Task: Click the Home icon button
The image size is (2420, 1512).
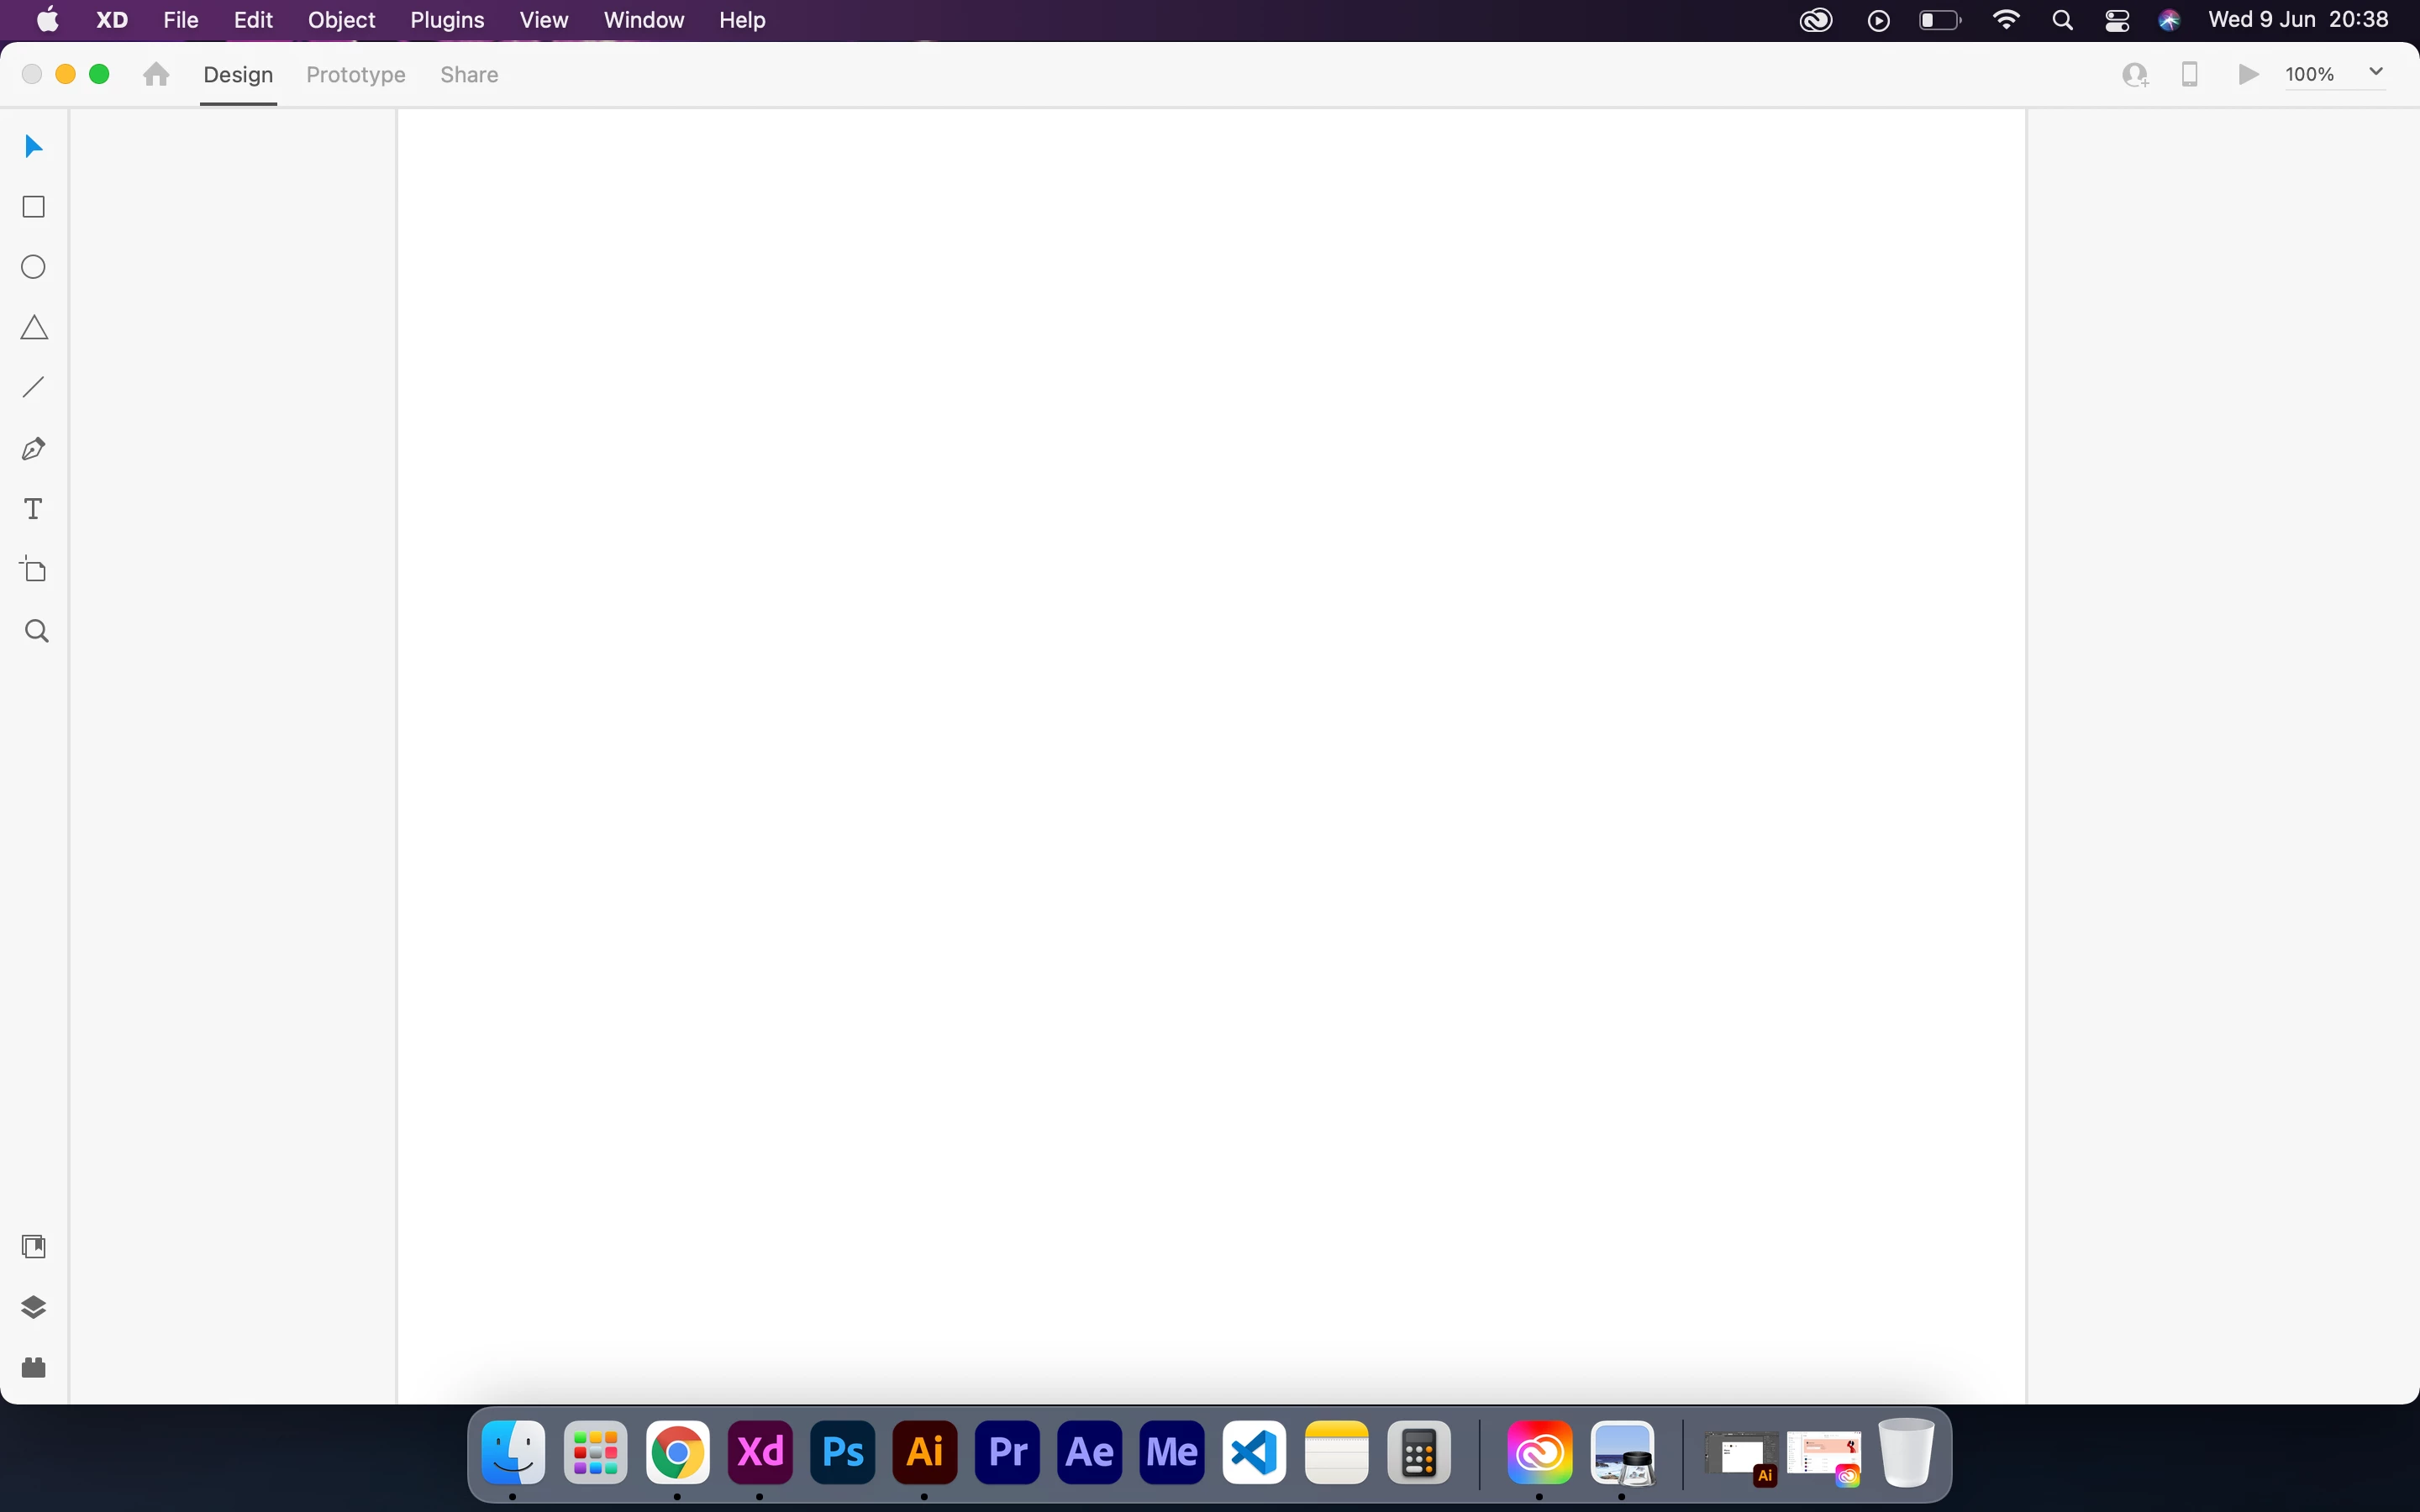Action: (156, 75)
